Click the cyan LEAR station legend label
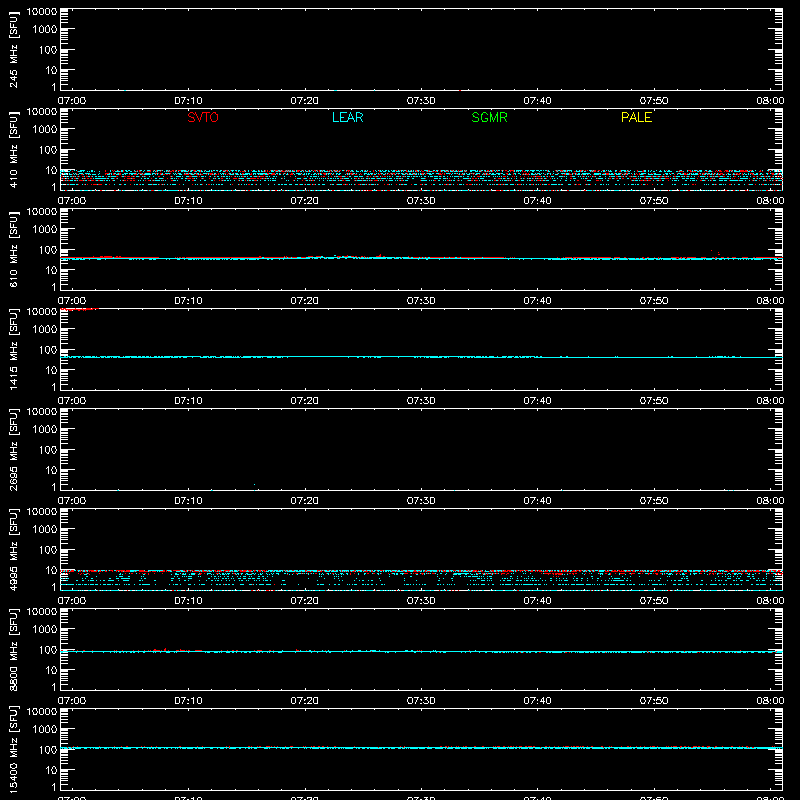The image size is (800, 800). [x=347, y=117]
